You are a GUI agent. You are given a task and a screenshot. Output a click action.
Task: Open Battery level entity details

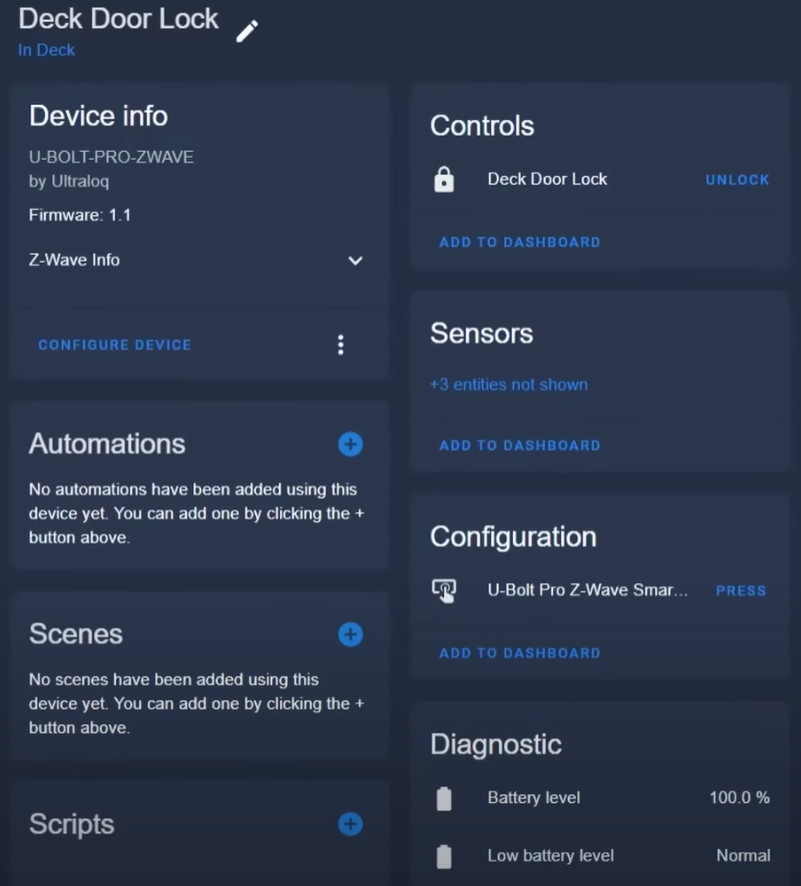(600, 798)
